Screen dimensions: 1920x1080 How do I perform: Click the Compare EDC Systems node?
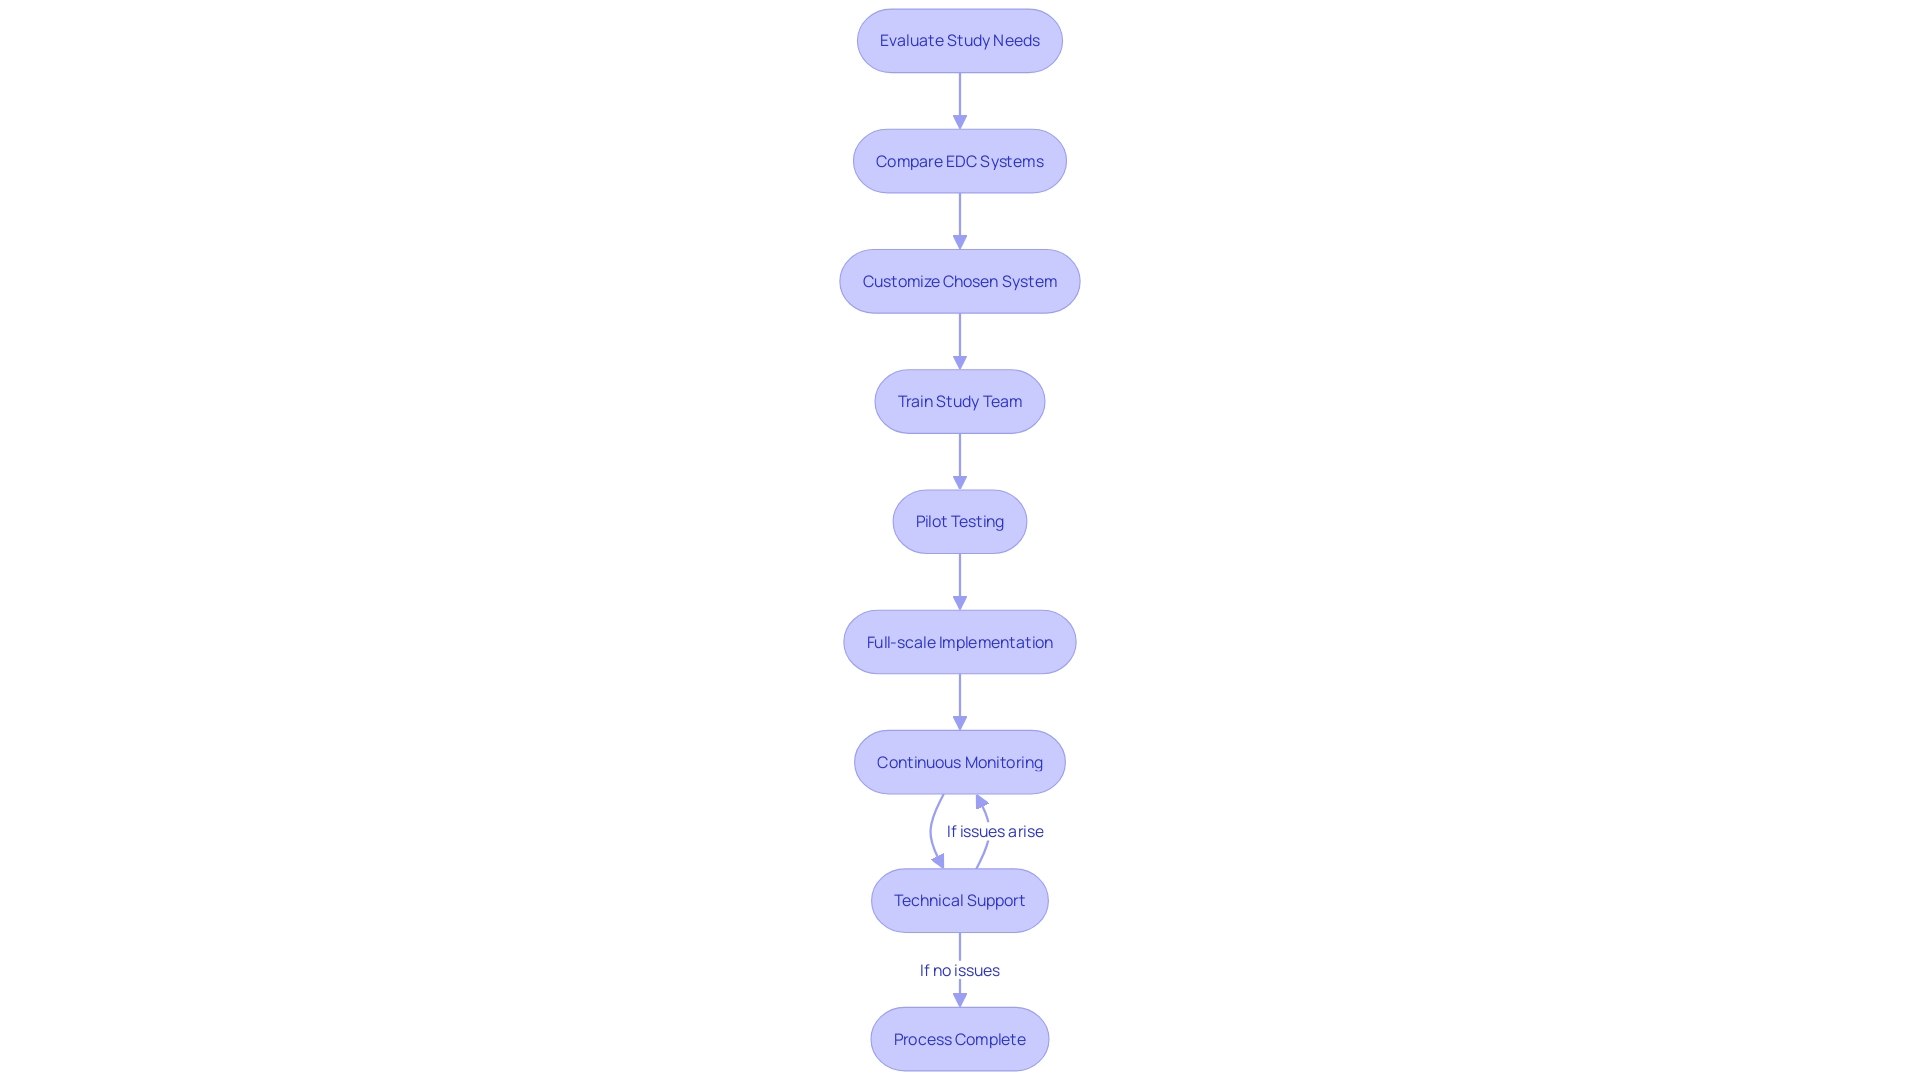tap(960, 161)
